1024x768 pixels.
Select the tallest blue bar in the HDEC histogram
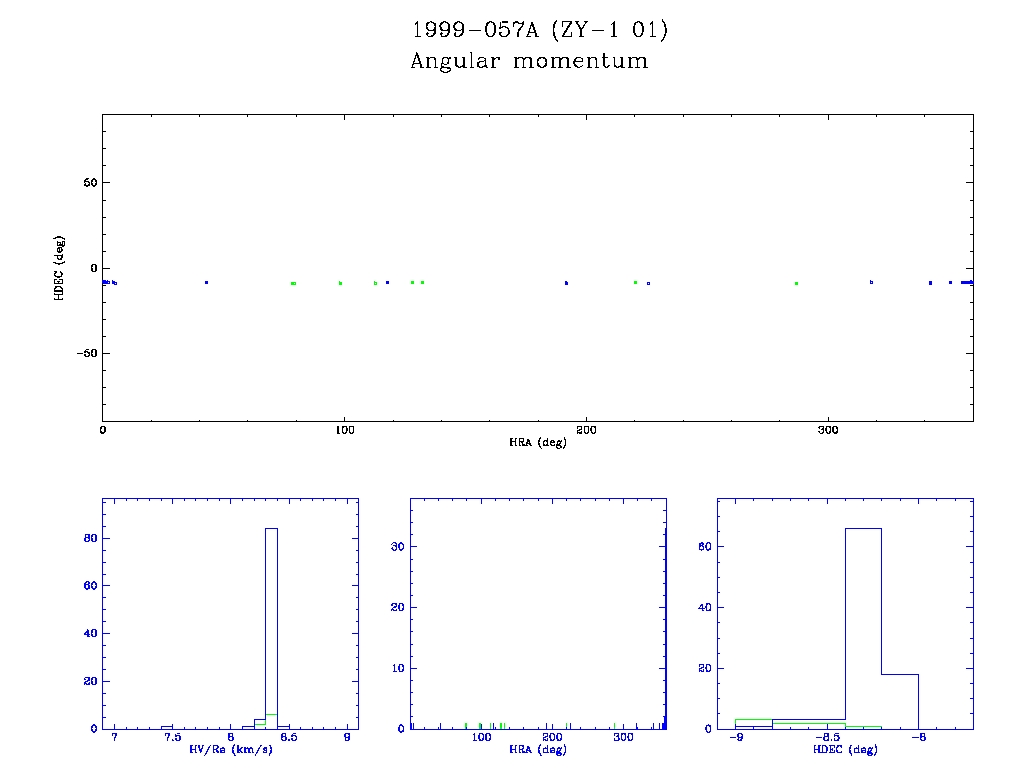(863, 628)
